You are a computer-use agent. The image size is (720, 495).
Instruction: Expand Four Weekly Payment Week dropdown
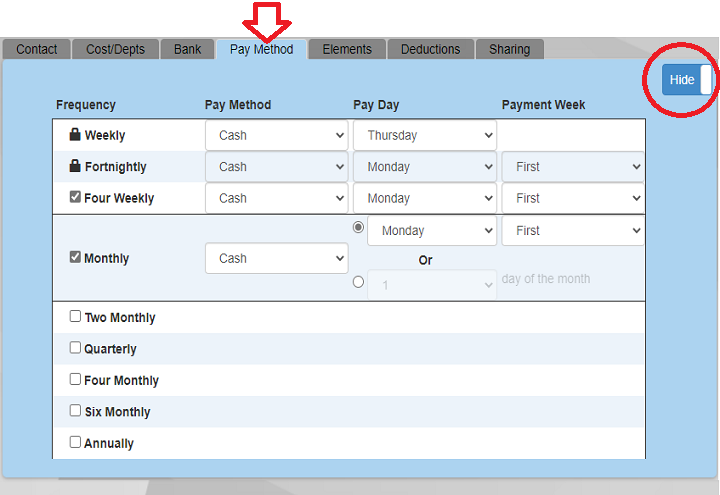tap(572, 198)
